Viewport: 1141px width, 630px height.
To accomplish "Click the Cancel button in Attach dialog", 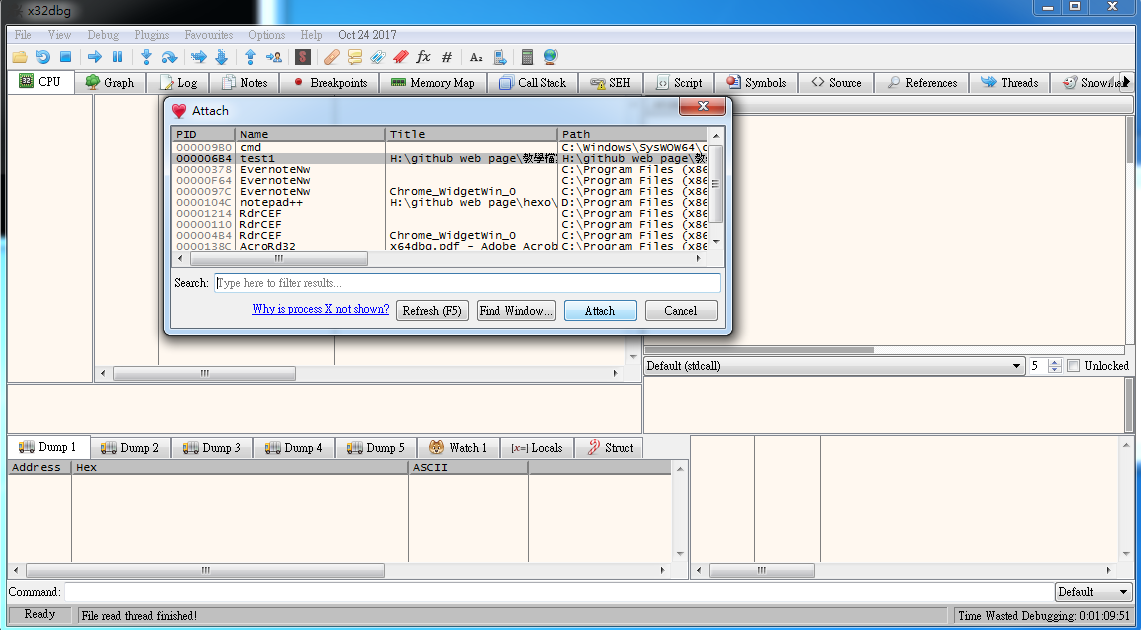I will pyautogui.click(x=681, y=311).
